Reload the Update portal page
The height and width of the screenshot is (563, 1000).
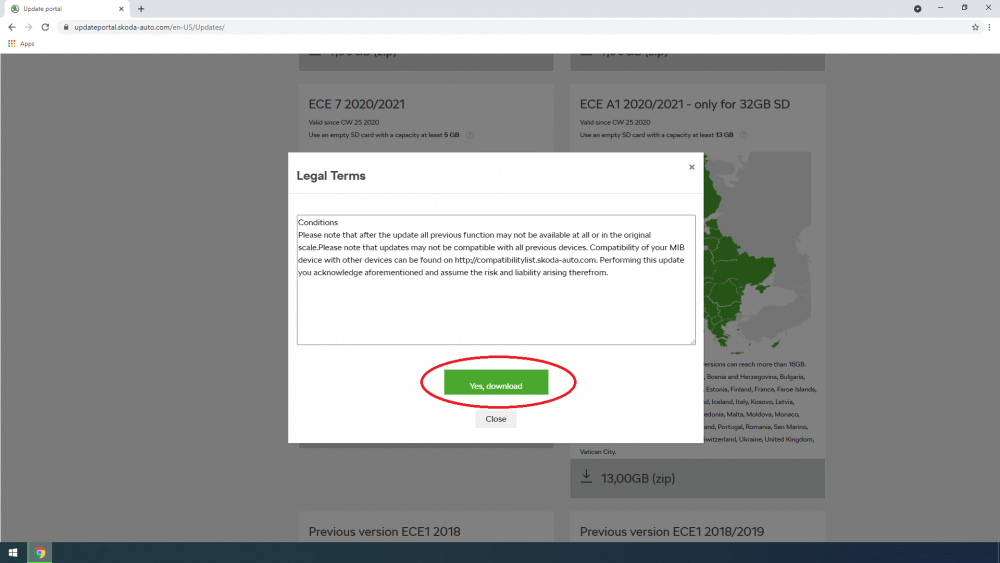pos(45,27)
